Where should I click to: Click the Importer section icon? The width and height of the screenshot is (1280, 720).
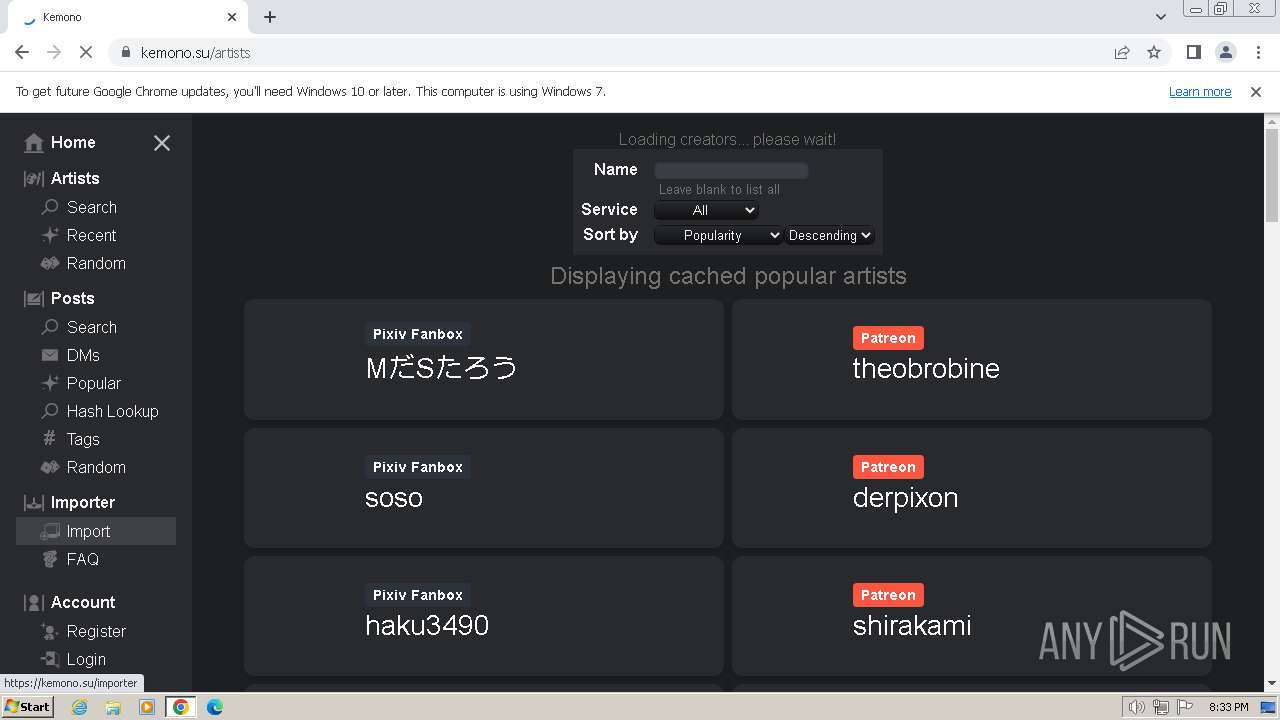pos(34,503)
